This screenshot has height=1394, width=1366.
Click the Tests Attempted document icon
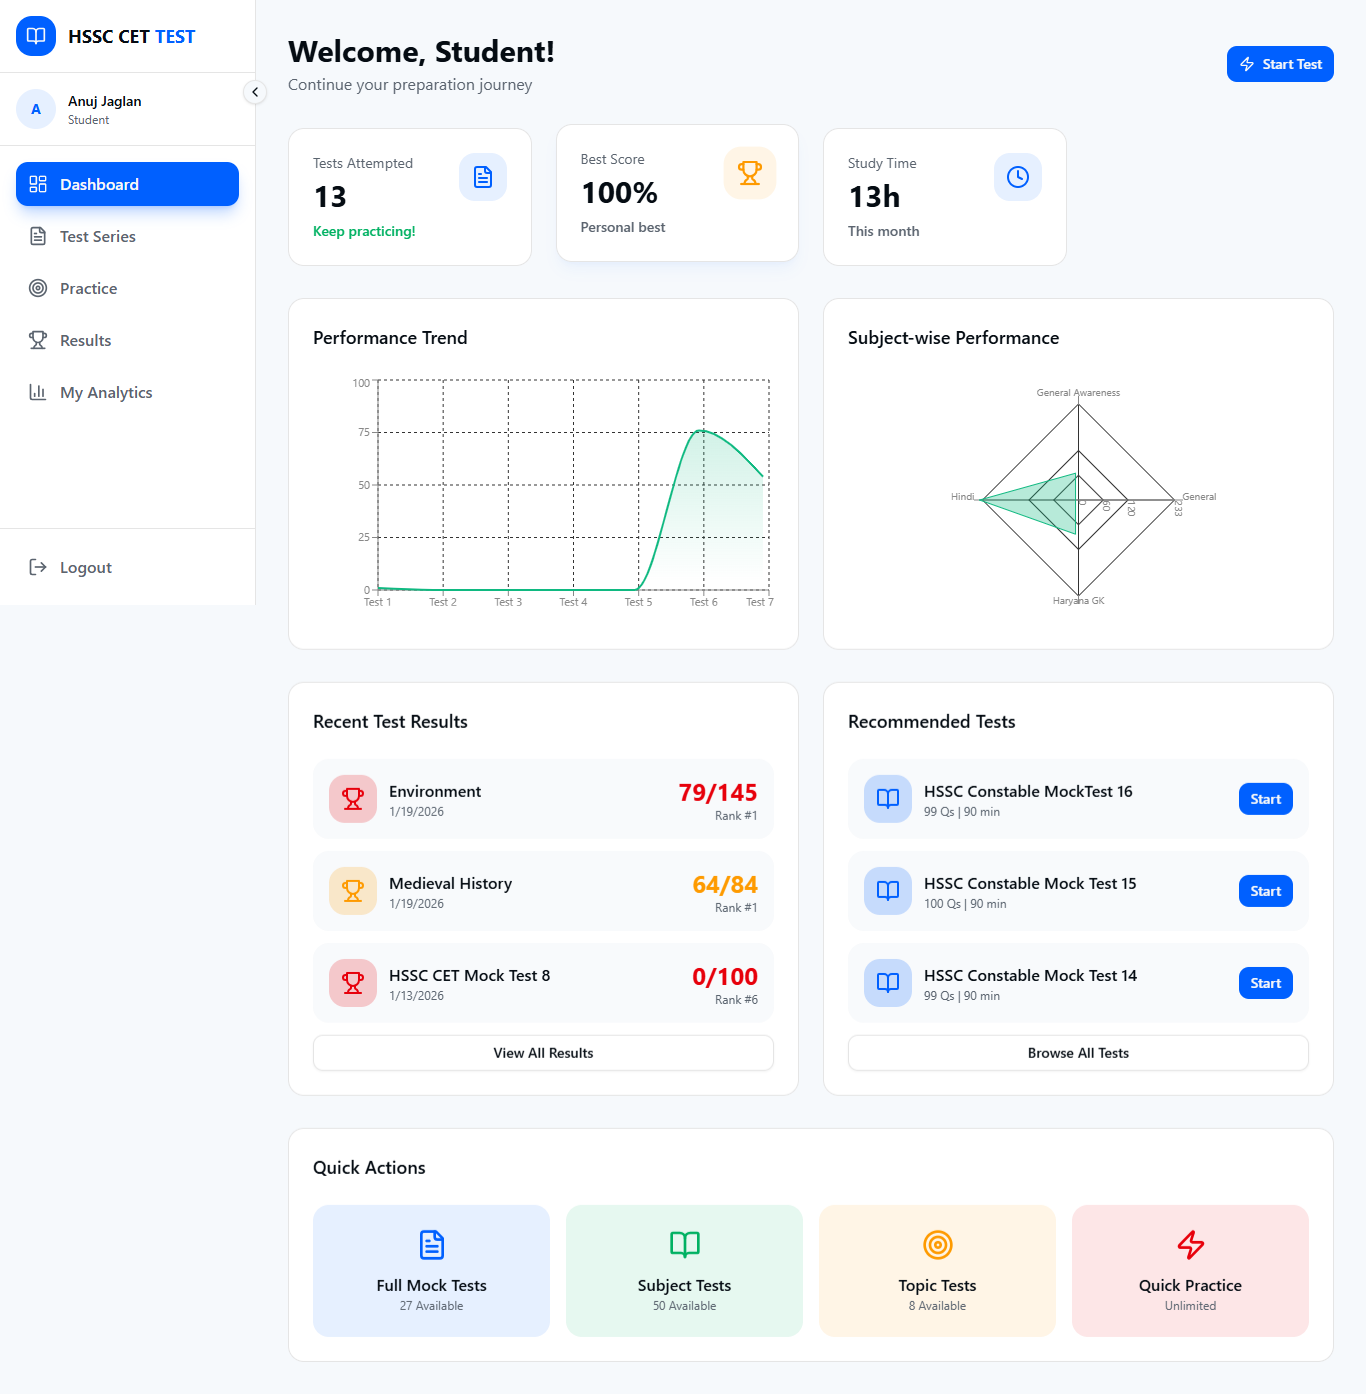coord(483,177)
